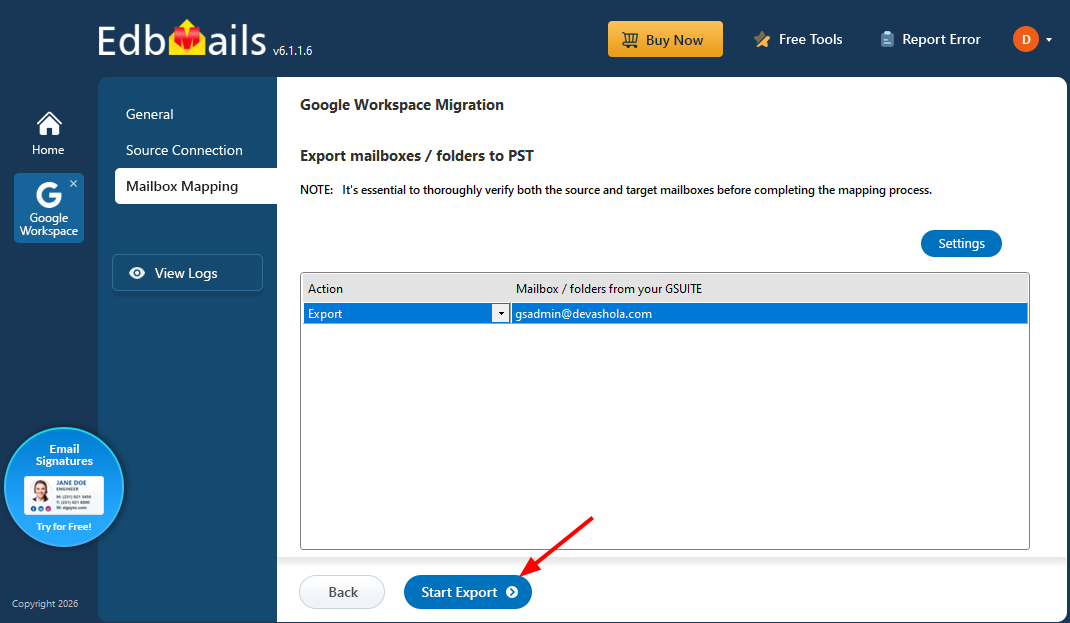This screenshot has width=1070, height=623.
Task: Select the gsadmin@devashola.com mailbox row
Action: coord(665,314)
